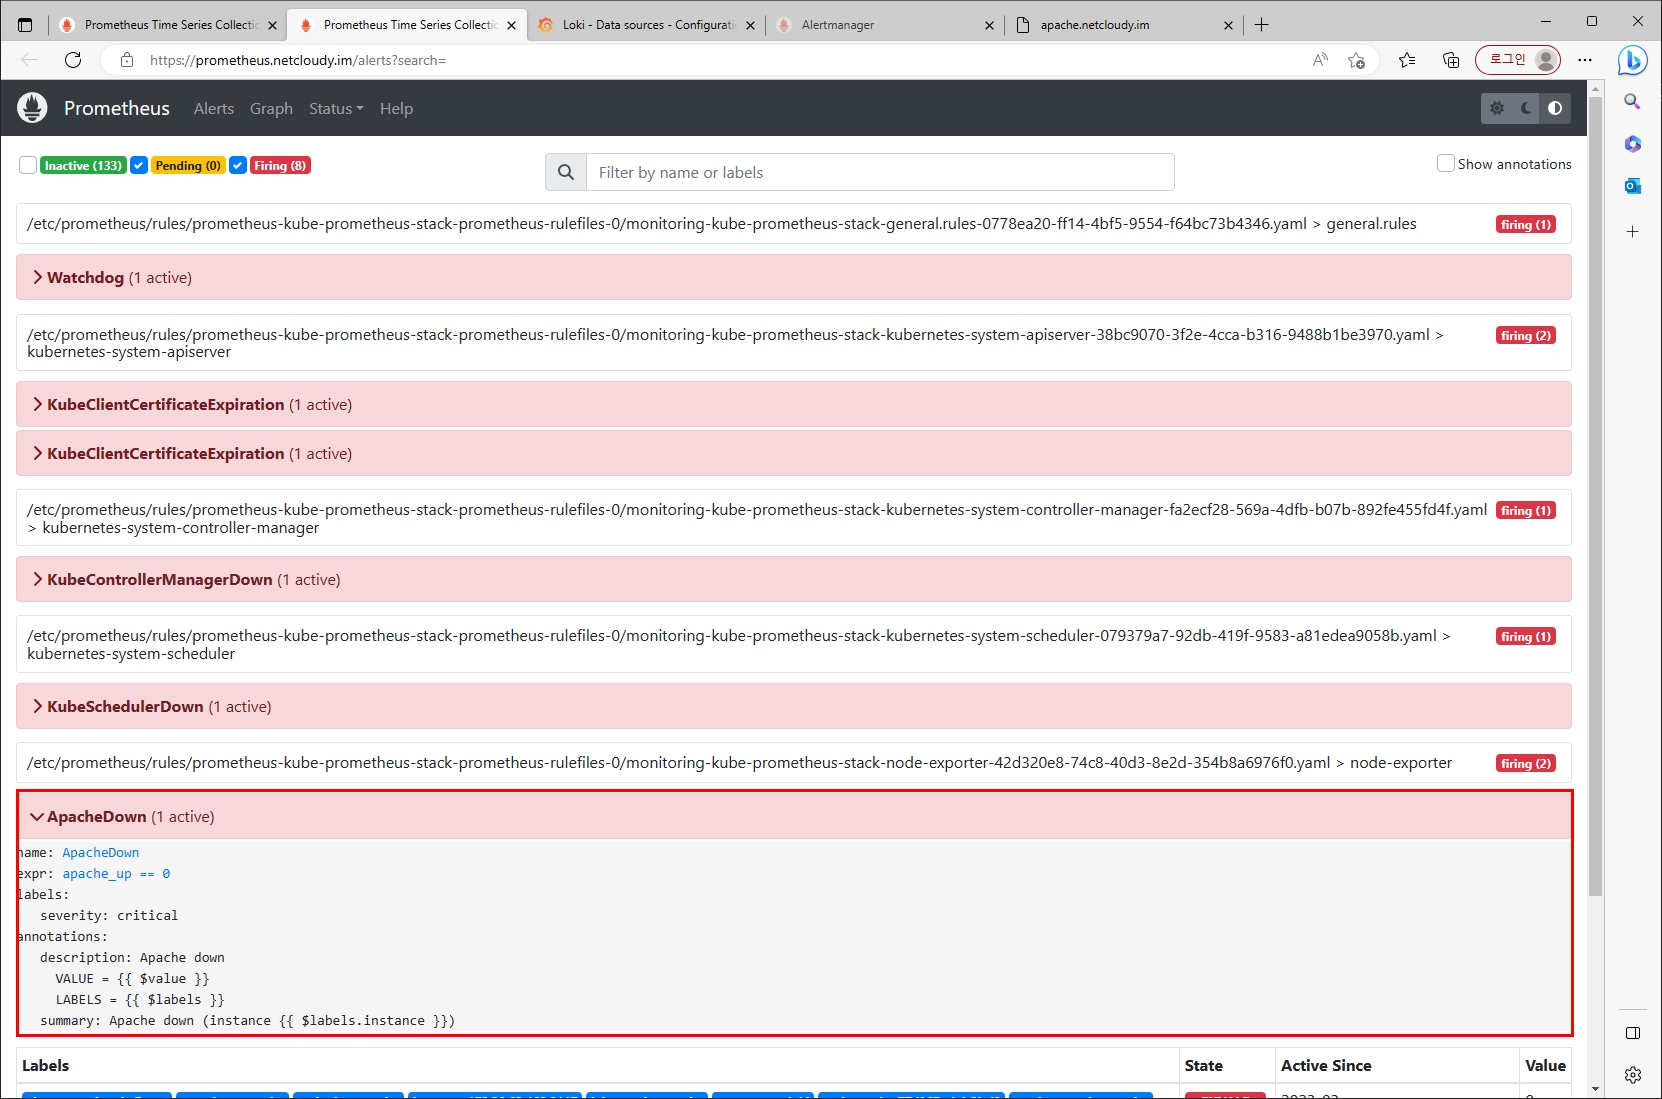Open the Outlook sidebar icon
1662x1099 pixels.
click(x=1633, y=186)
